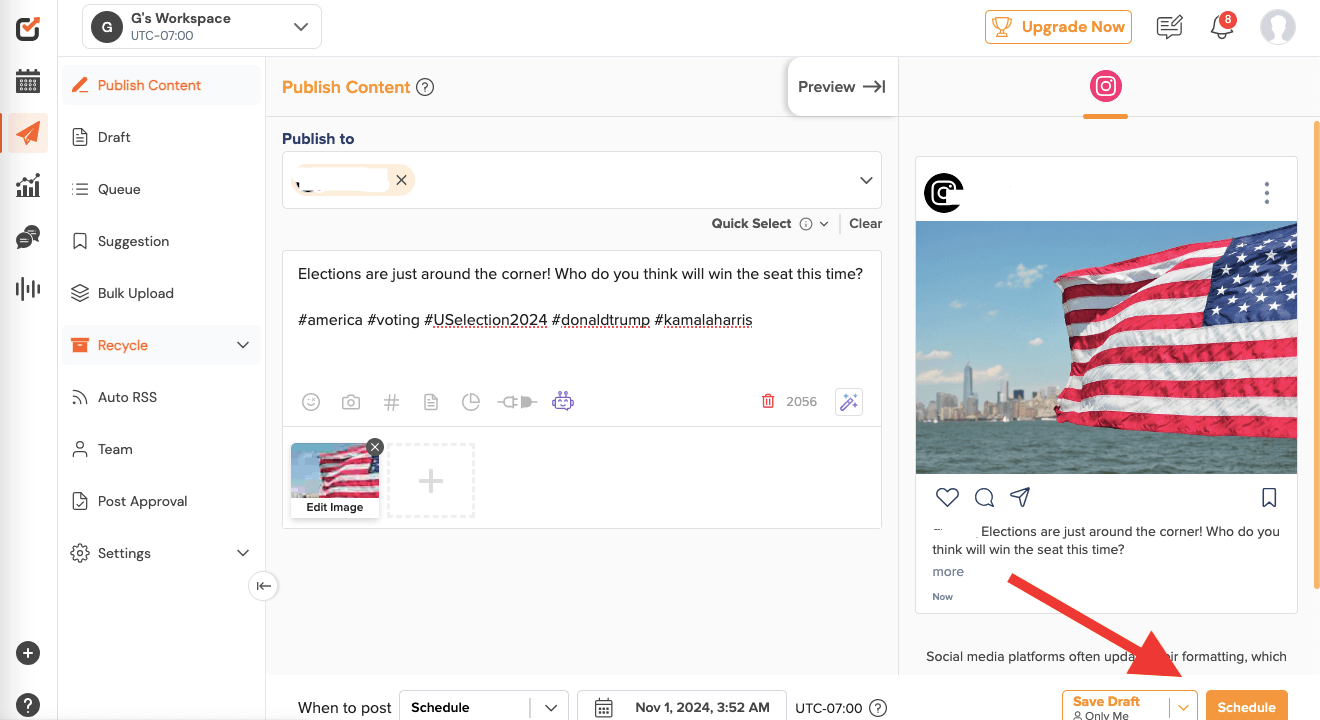Add media using the camera icon
1320x720 pixels.
coord(351,401)
